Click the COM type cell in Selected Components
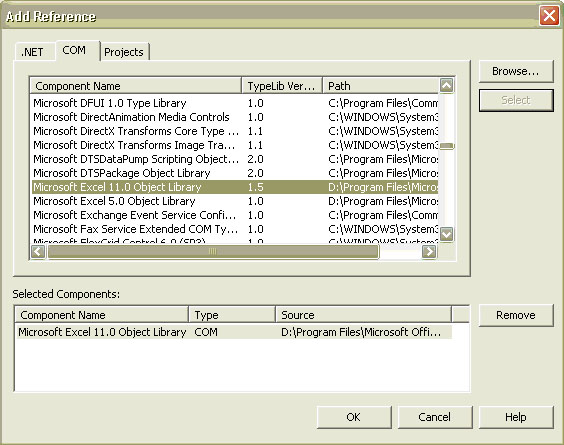Screen dimensions: 564x445 pyautogui.click(x=206, y=332)
